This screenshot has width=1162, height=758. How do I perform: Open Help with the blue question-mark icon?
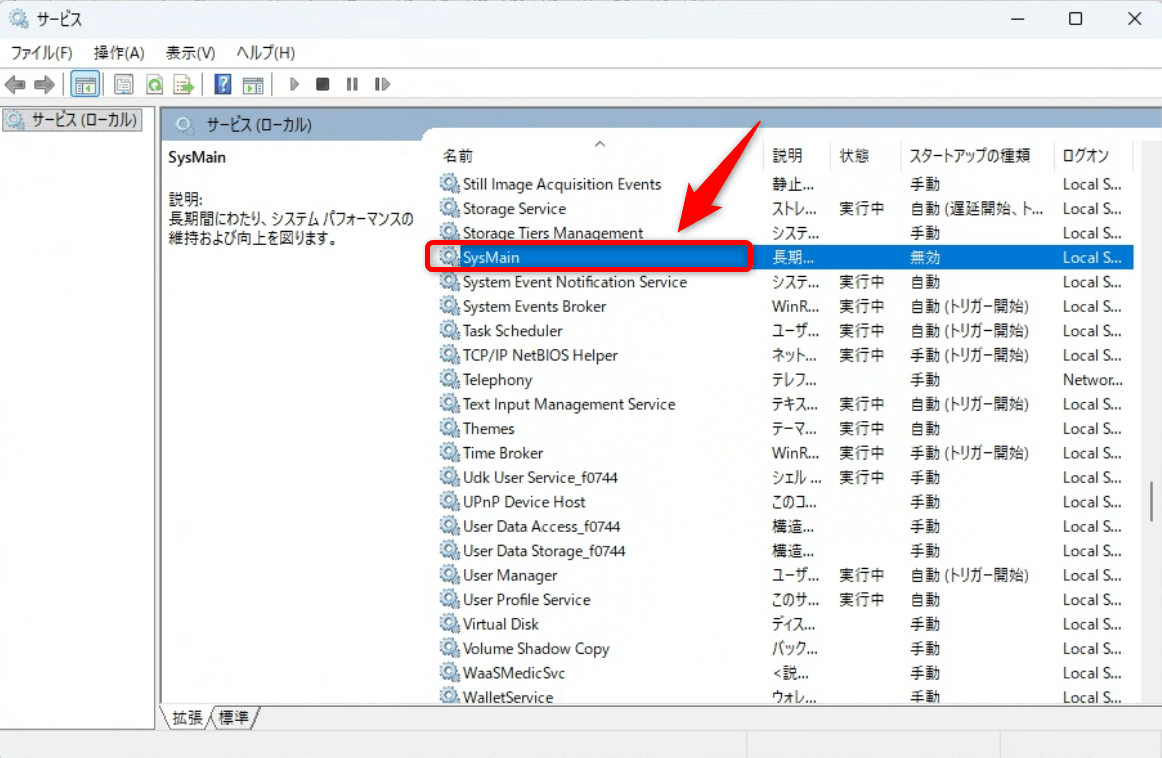224,84
